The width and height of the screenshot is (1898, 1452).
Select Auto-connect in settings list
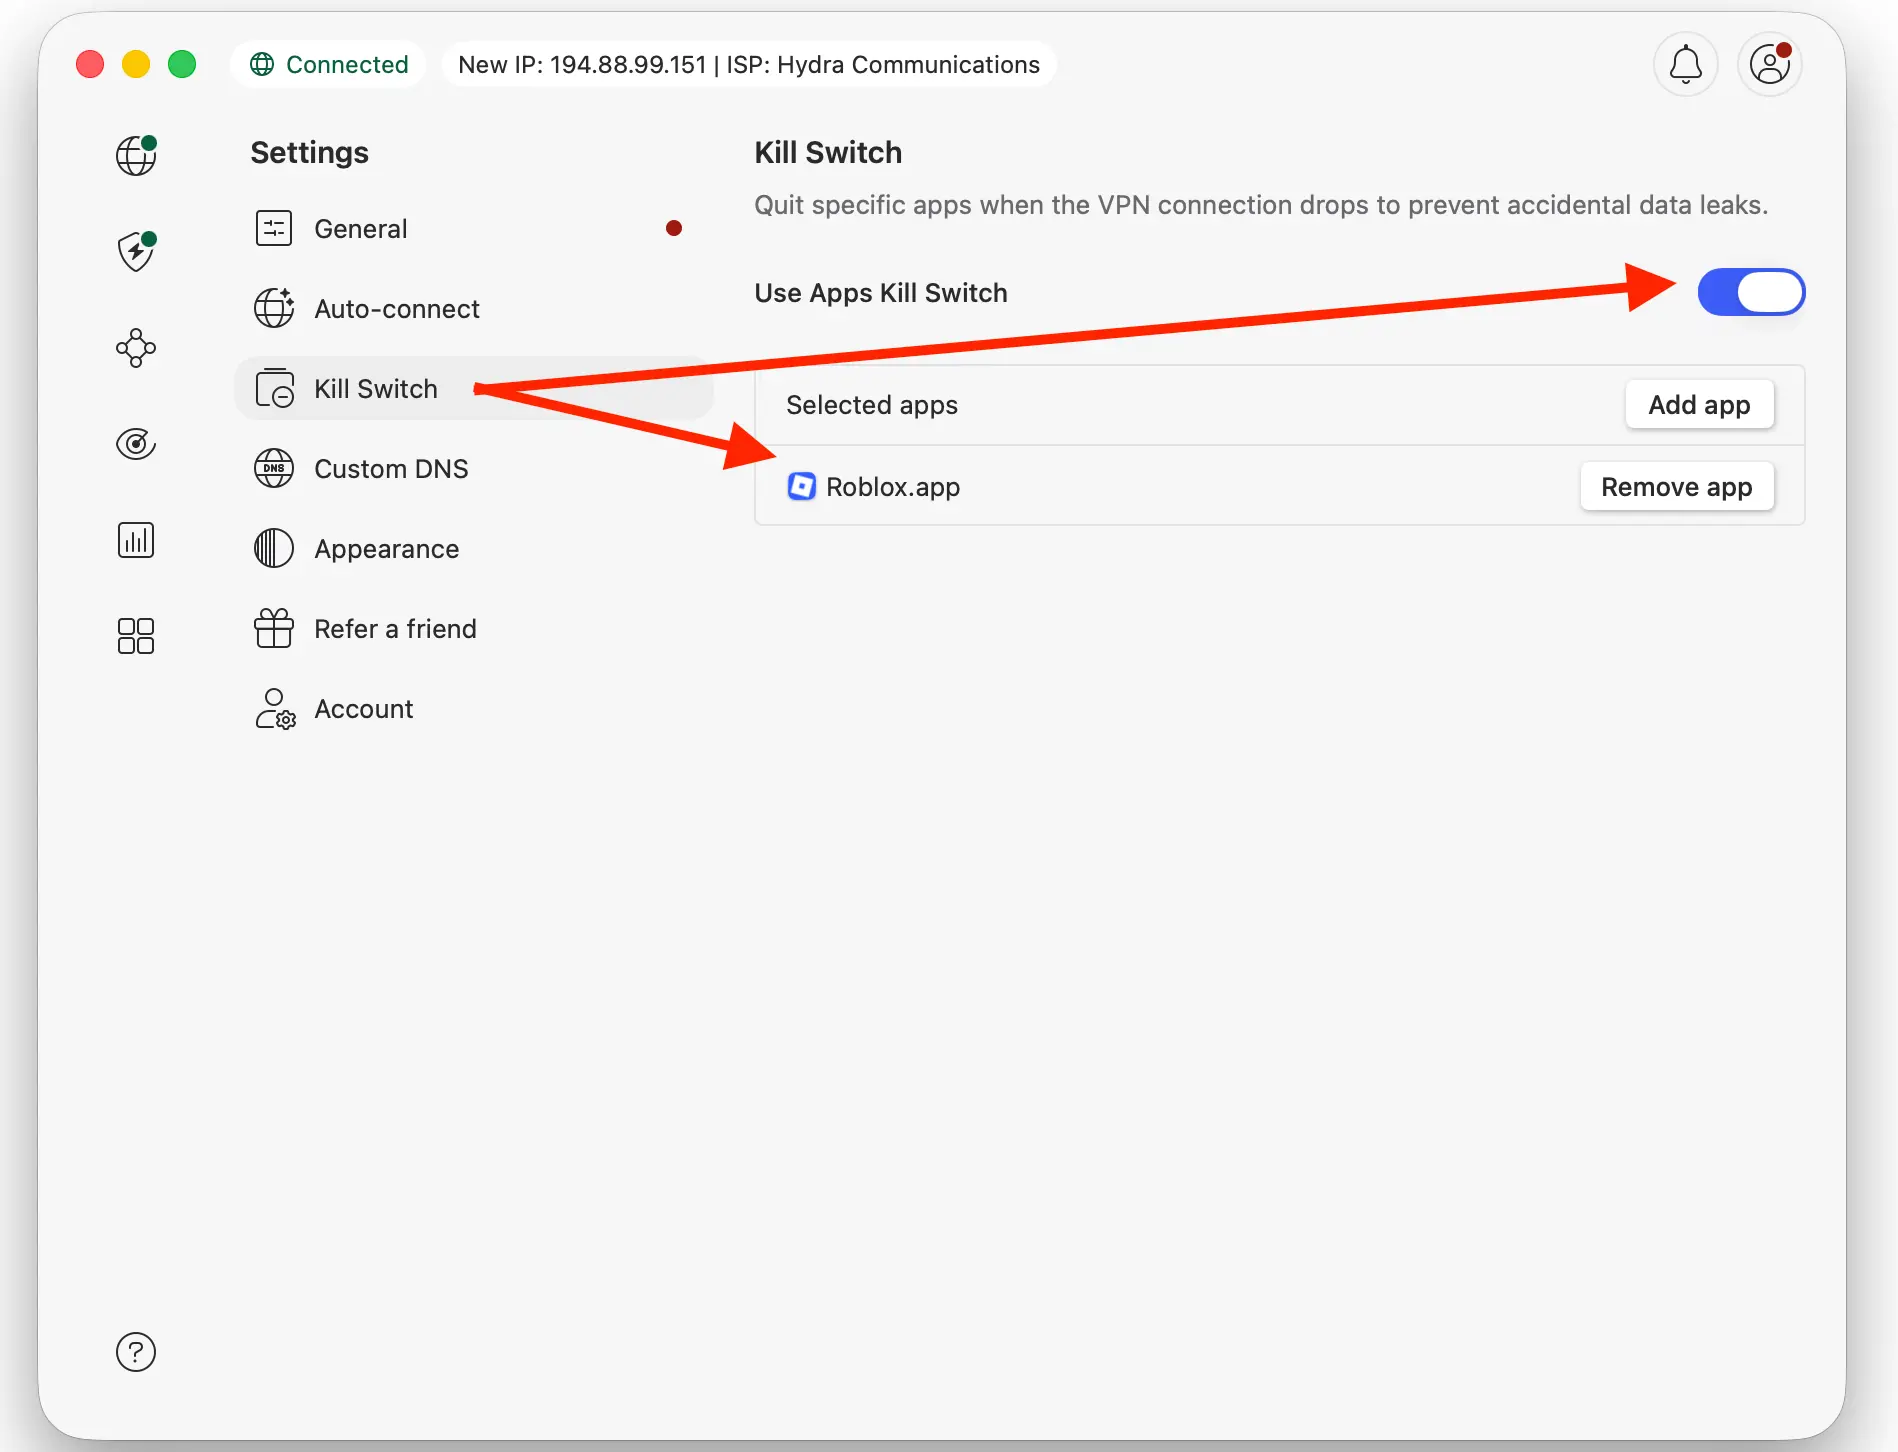[396, 309]
